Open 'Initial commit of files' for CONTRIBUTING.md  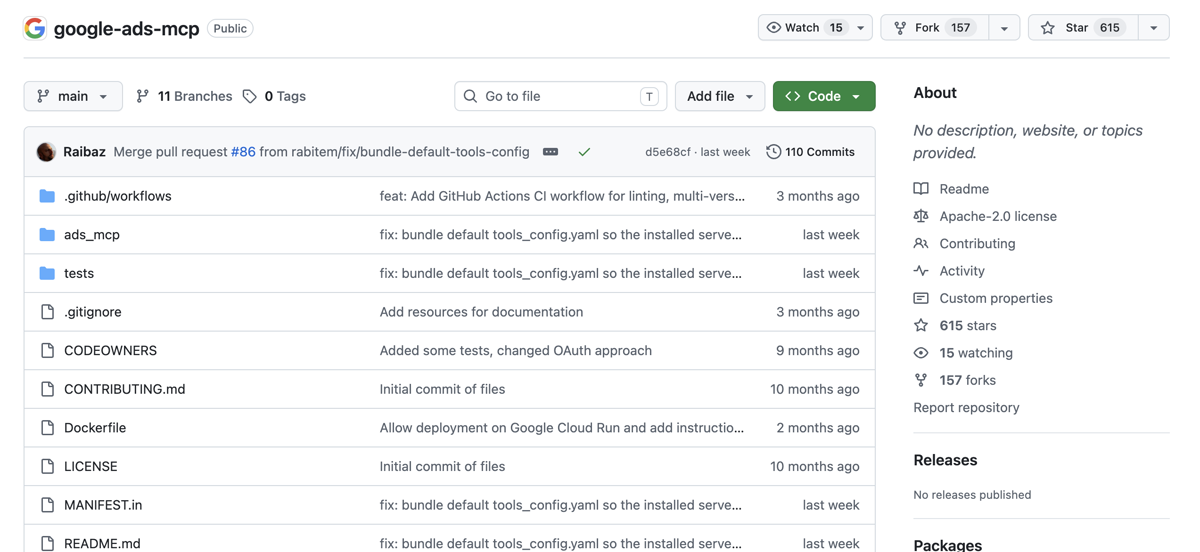point(442,389)
